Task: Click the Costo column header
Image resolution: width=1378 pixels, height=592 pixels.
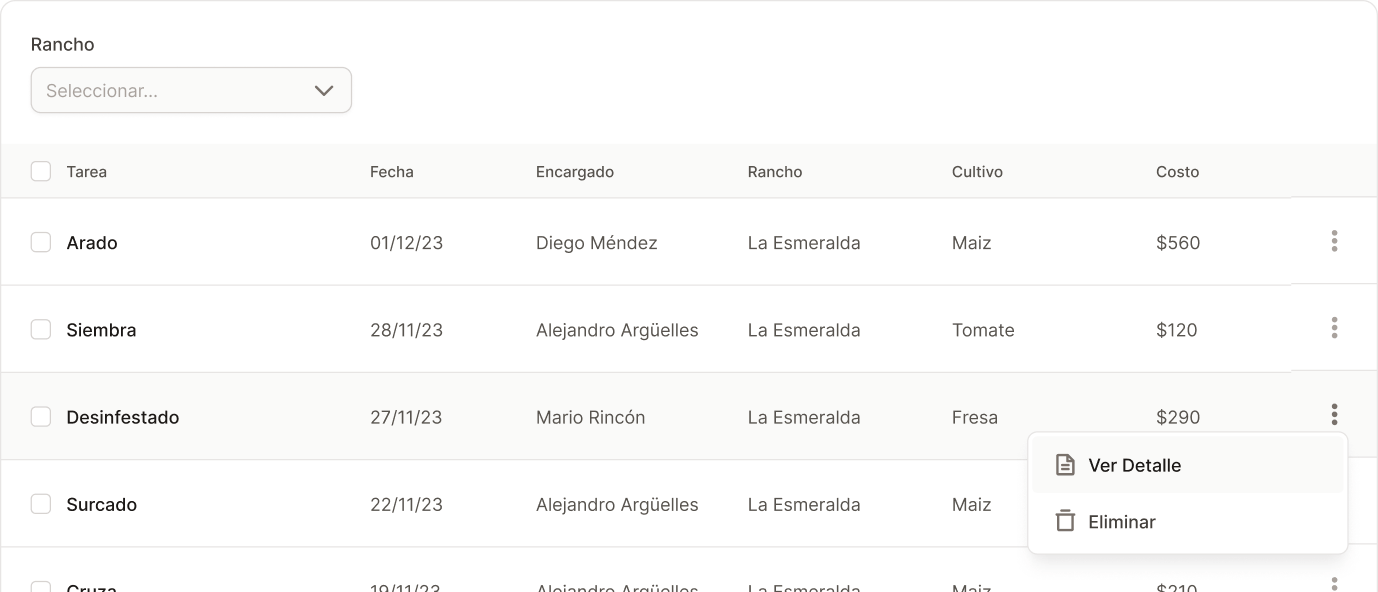Action: click(1177, 172)
